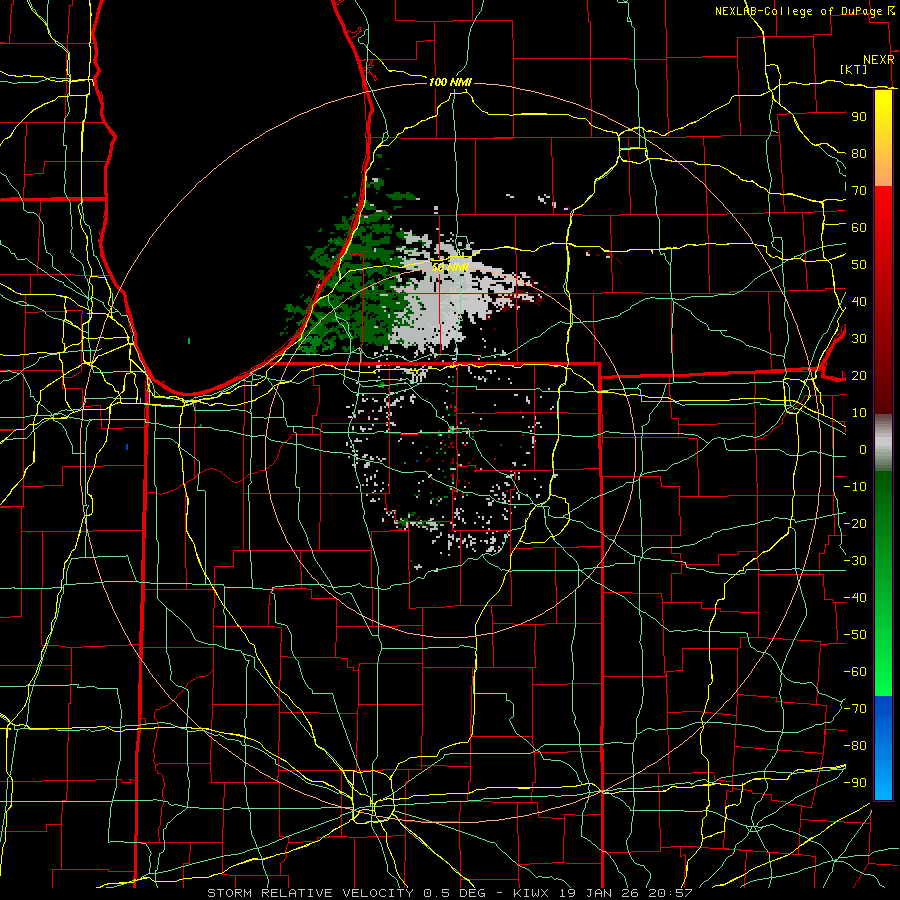Click the Storm Relative Velocity caption at bottom
900x900 pixels.
tap(450, 893)
